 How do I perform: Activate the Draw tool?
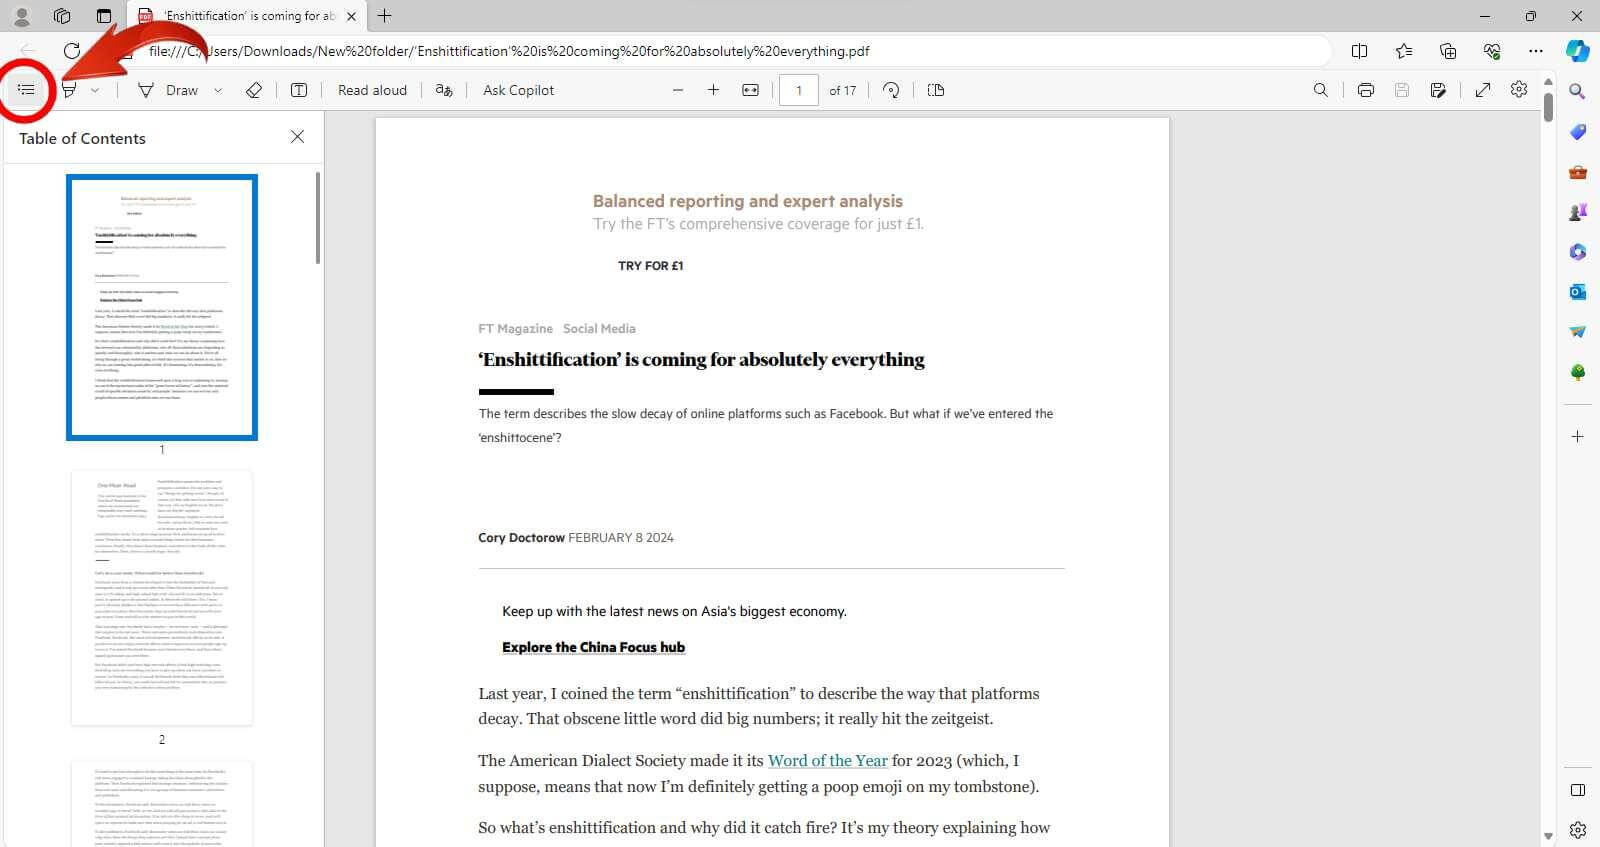tap(169, 90)
